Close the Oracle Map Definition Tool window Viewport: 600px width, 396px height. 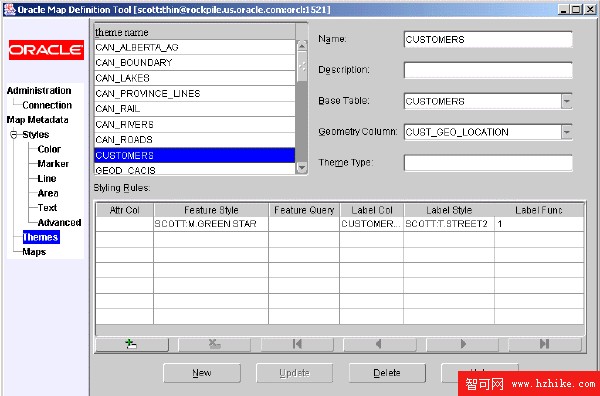tap(590, 10)
